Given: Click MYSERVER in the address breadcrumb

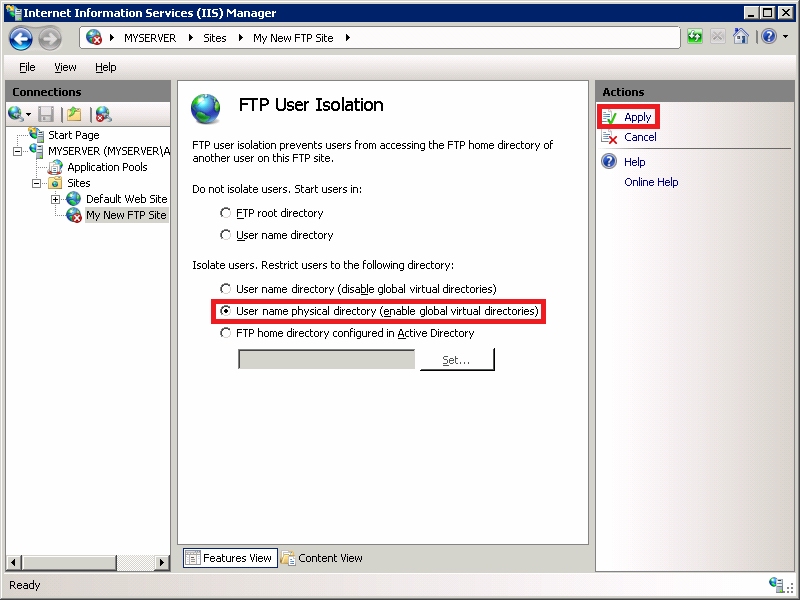Looking at the screenshot, I should [x=150, y=38].
